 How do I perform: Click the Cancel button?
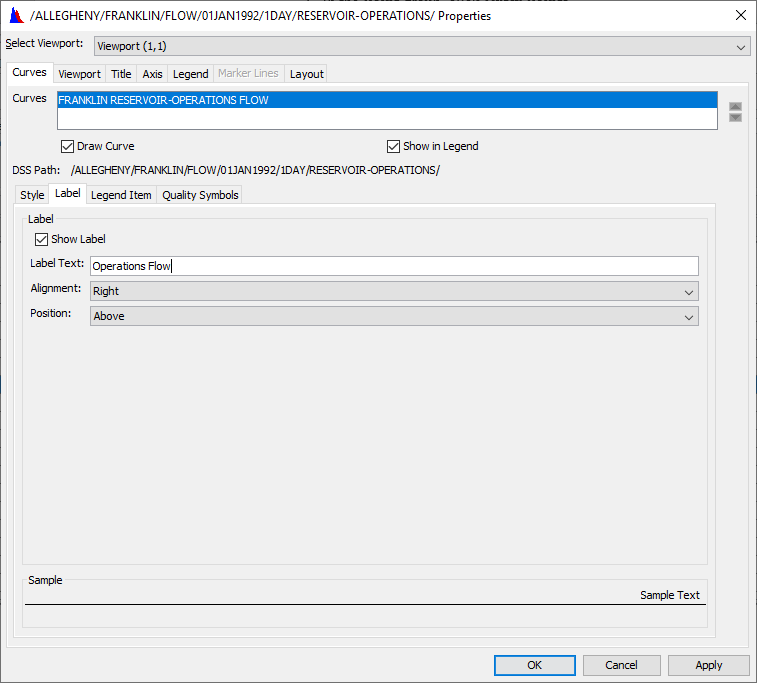[x=621, y=665]
